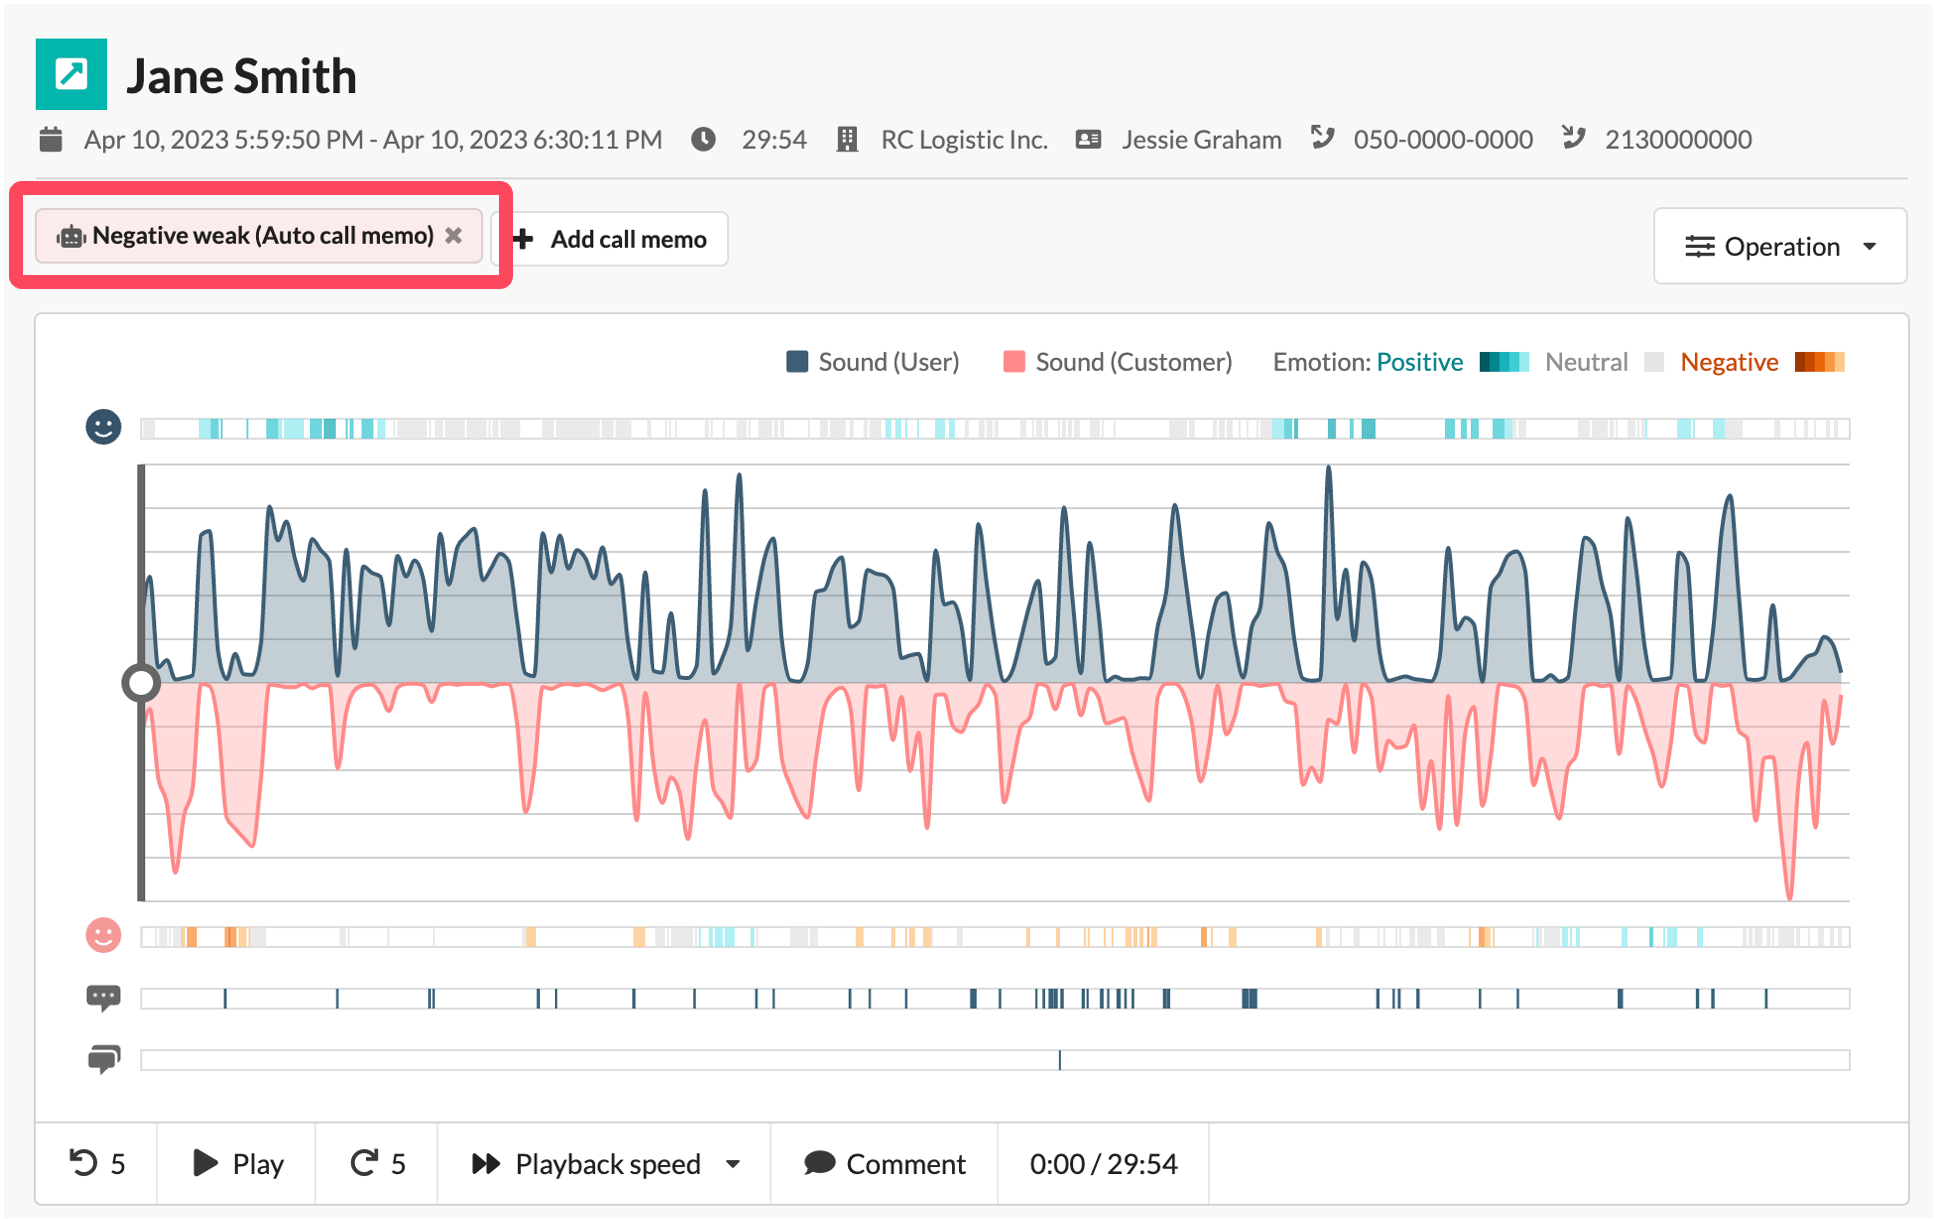Toggle the Sound (Customer) legend item
Image resolution: width=1934 pixels, height=1219 pixels.
coord(1117,362)
